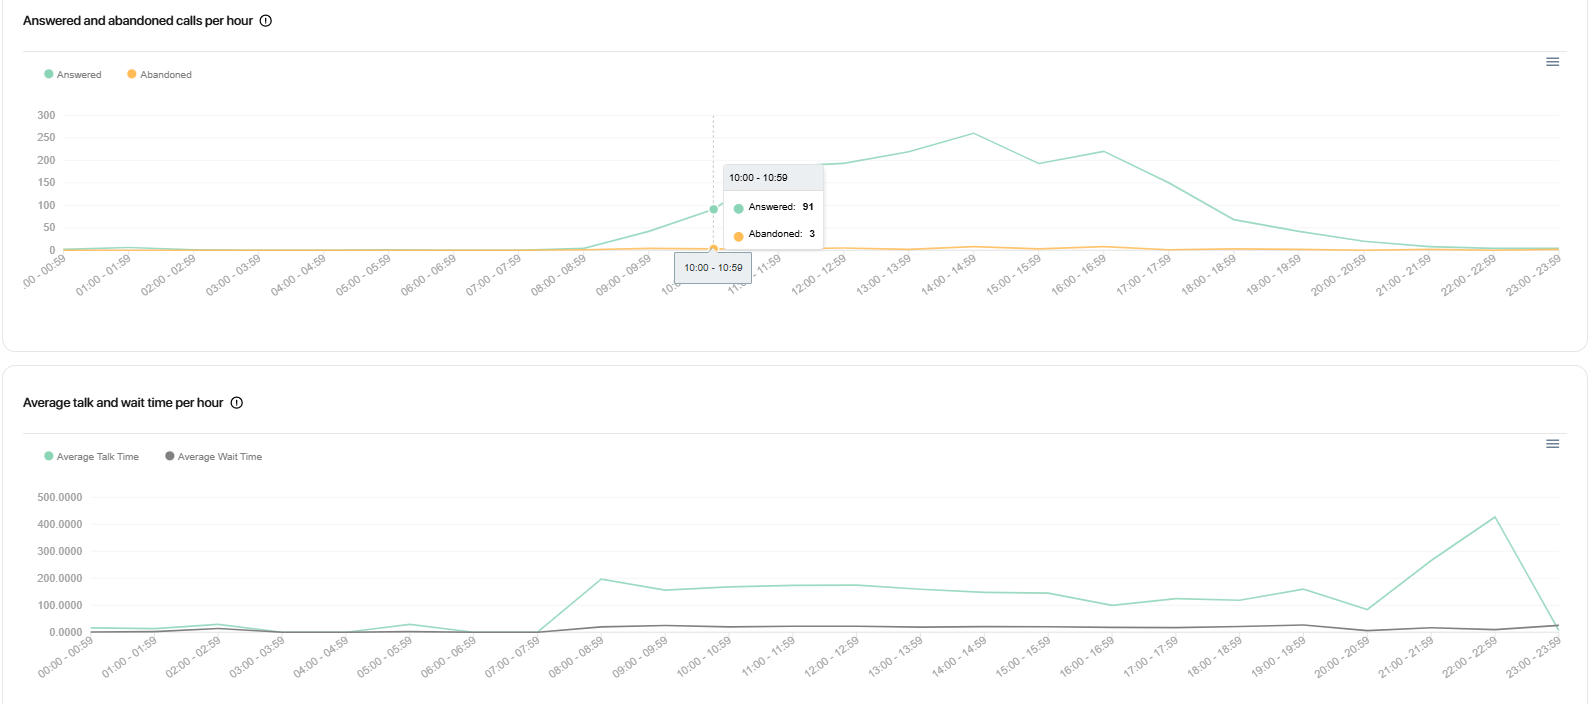Click the 14:00 - 14:59 axis label in calls chart
This screenshot has height=704, width=1591.
[x=949, y=275]
